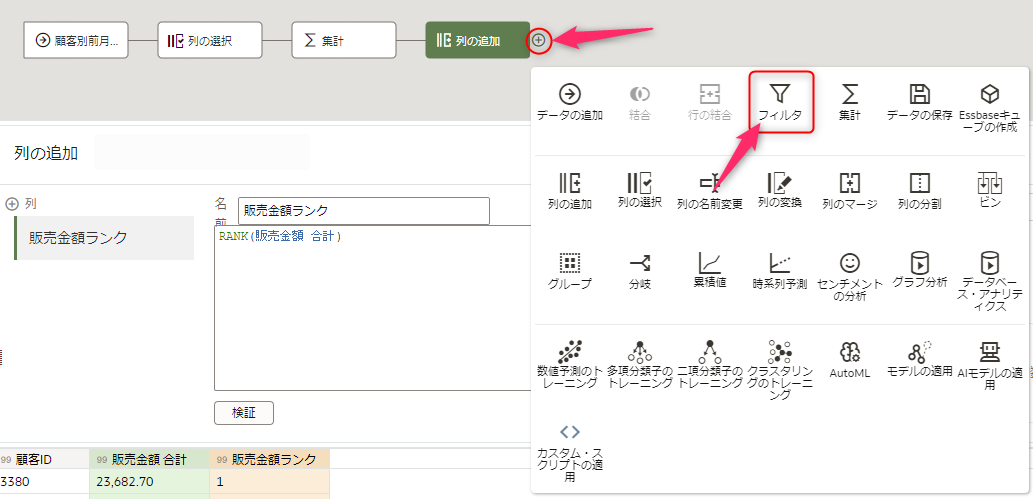Choose クラスタリングのトレーニング step
1033x499 pixels.
click(x=781, y=370)
